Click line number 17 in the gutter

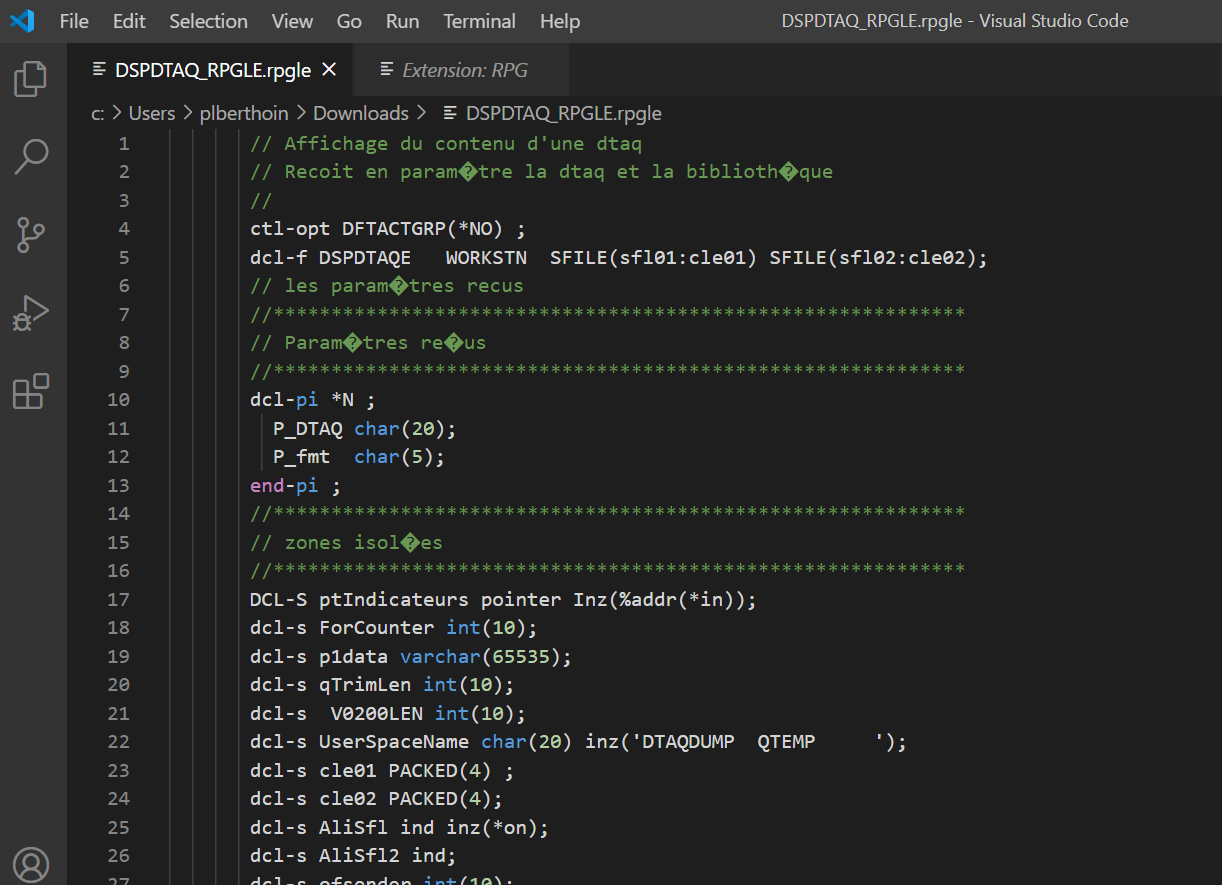coord(118,600)
